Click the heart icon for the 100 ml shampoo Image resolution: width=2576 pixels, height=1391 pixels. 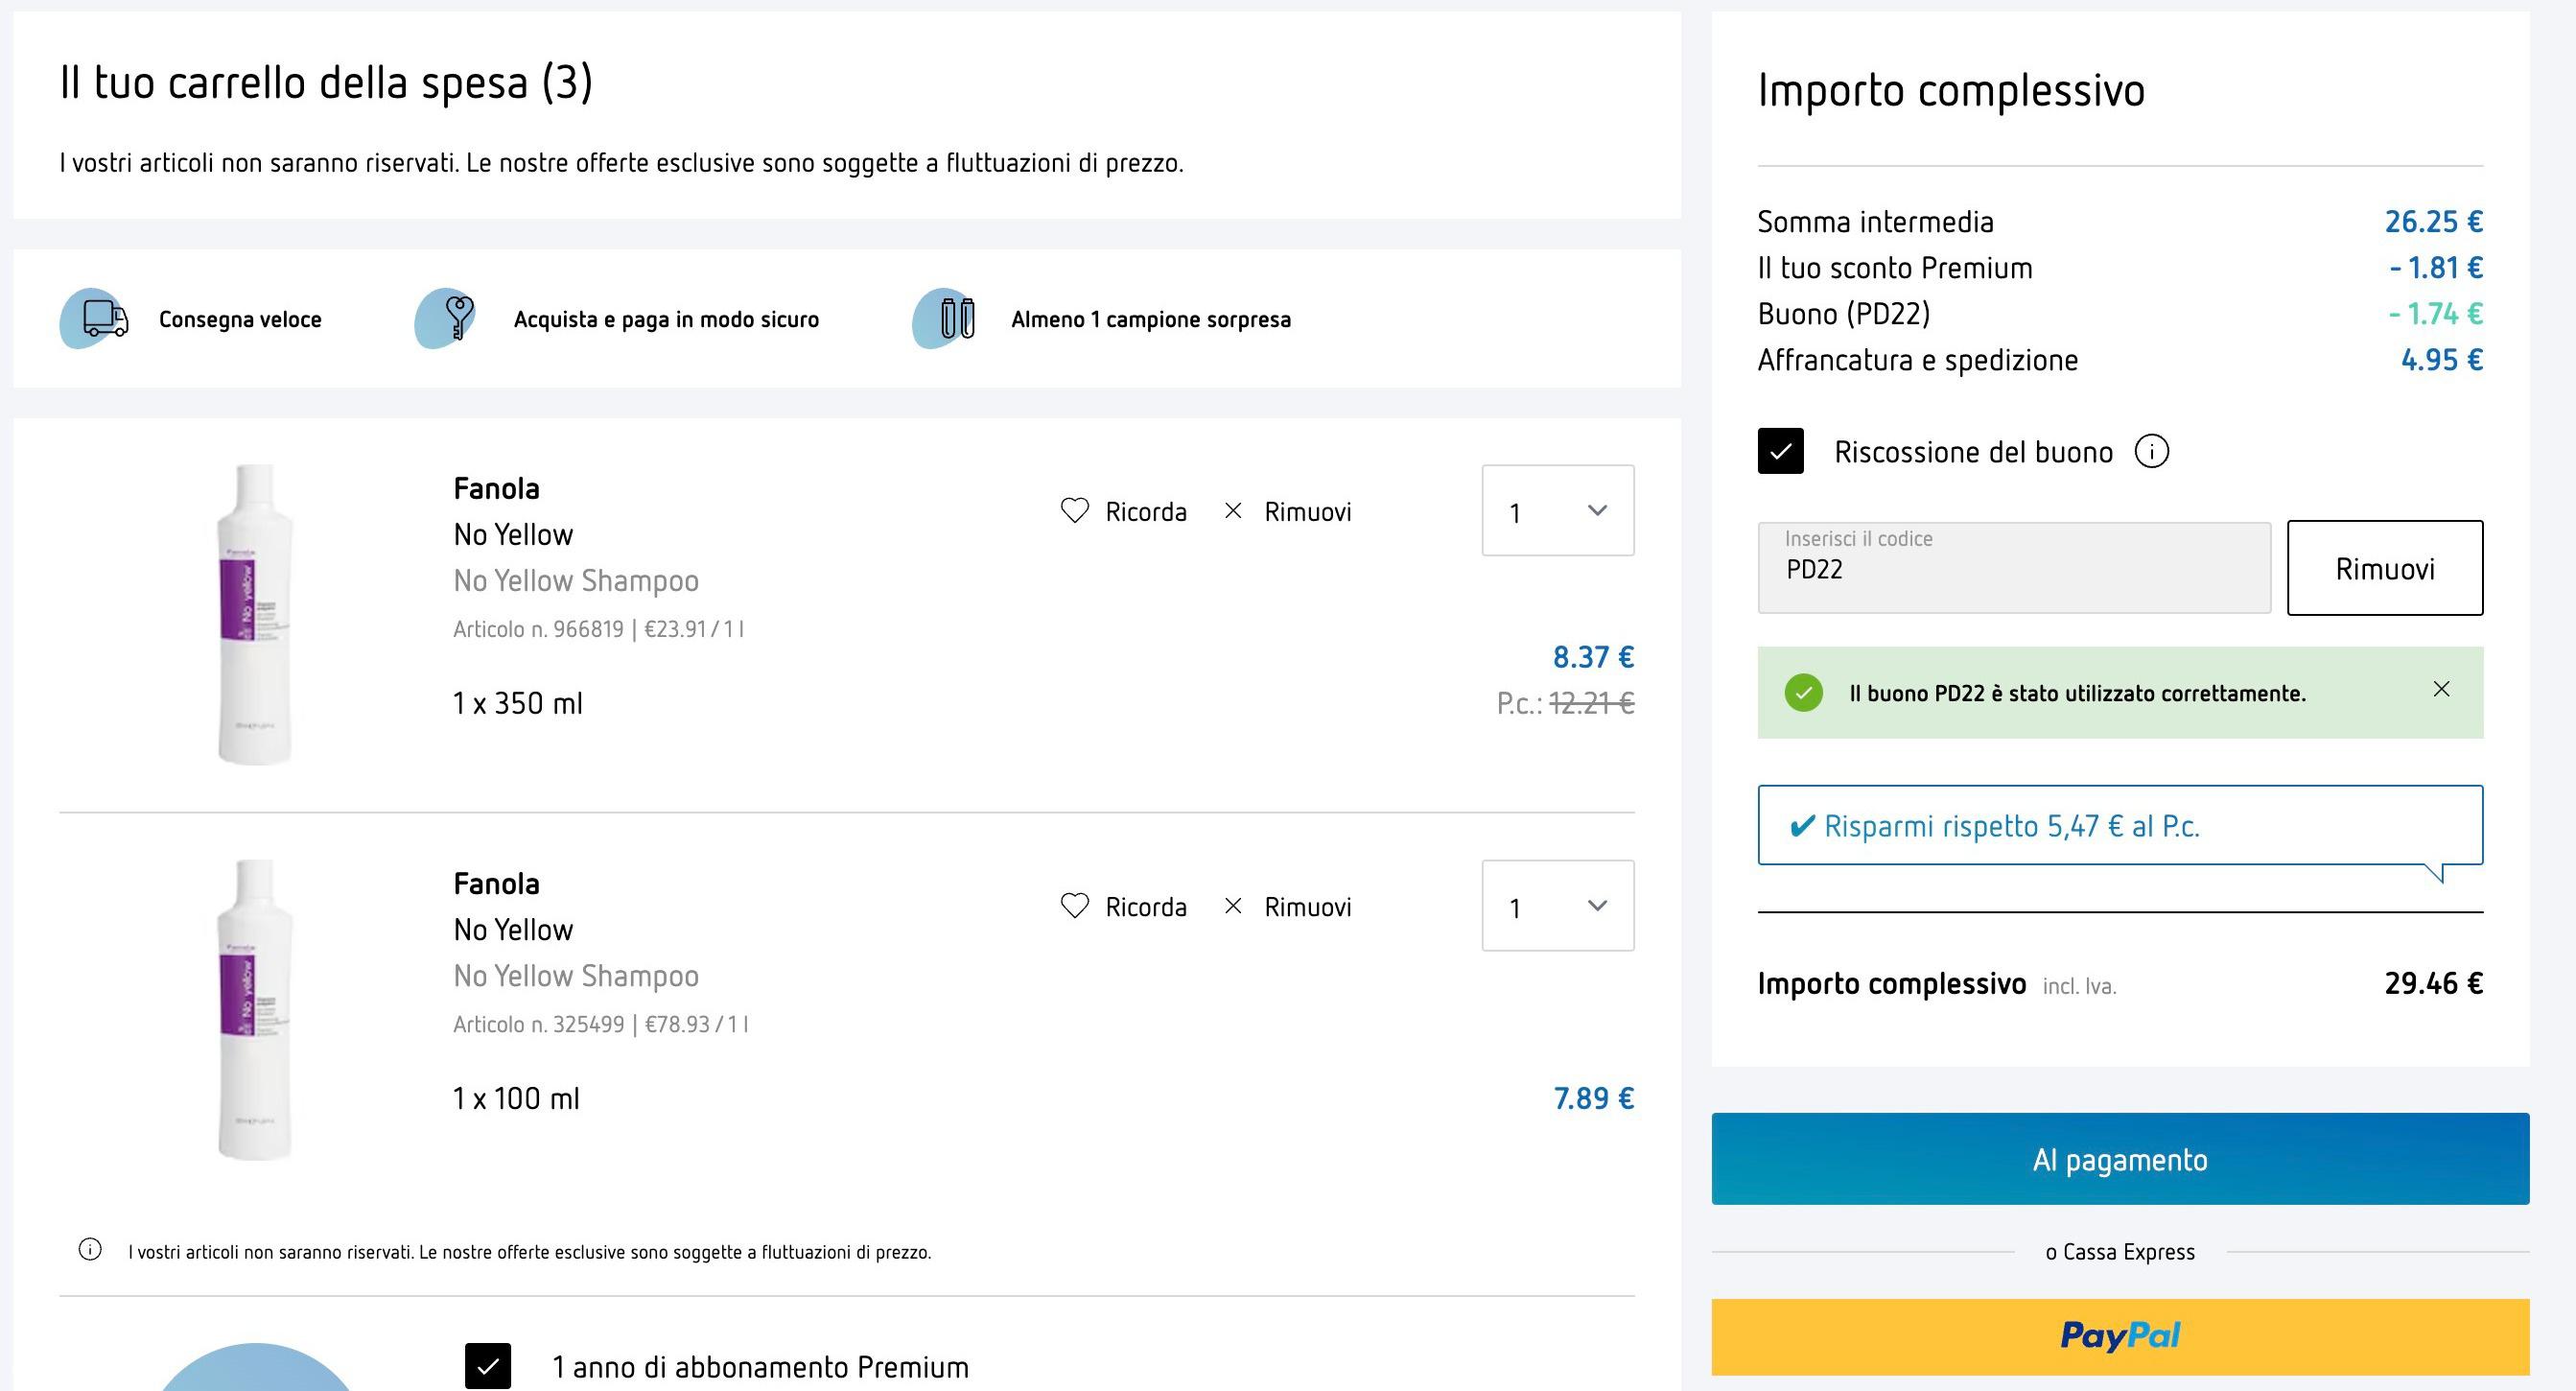(x=1074, y=906)
